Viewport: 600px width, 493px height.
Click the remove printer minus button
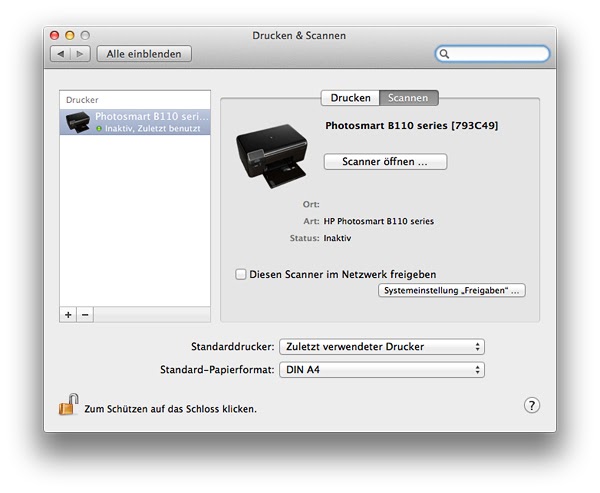85,315
